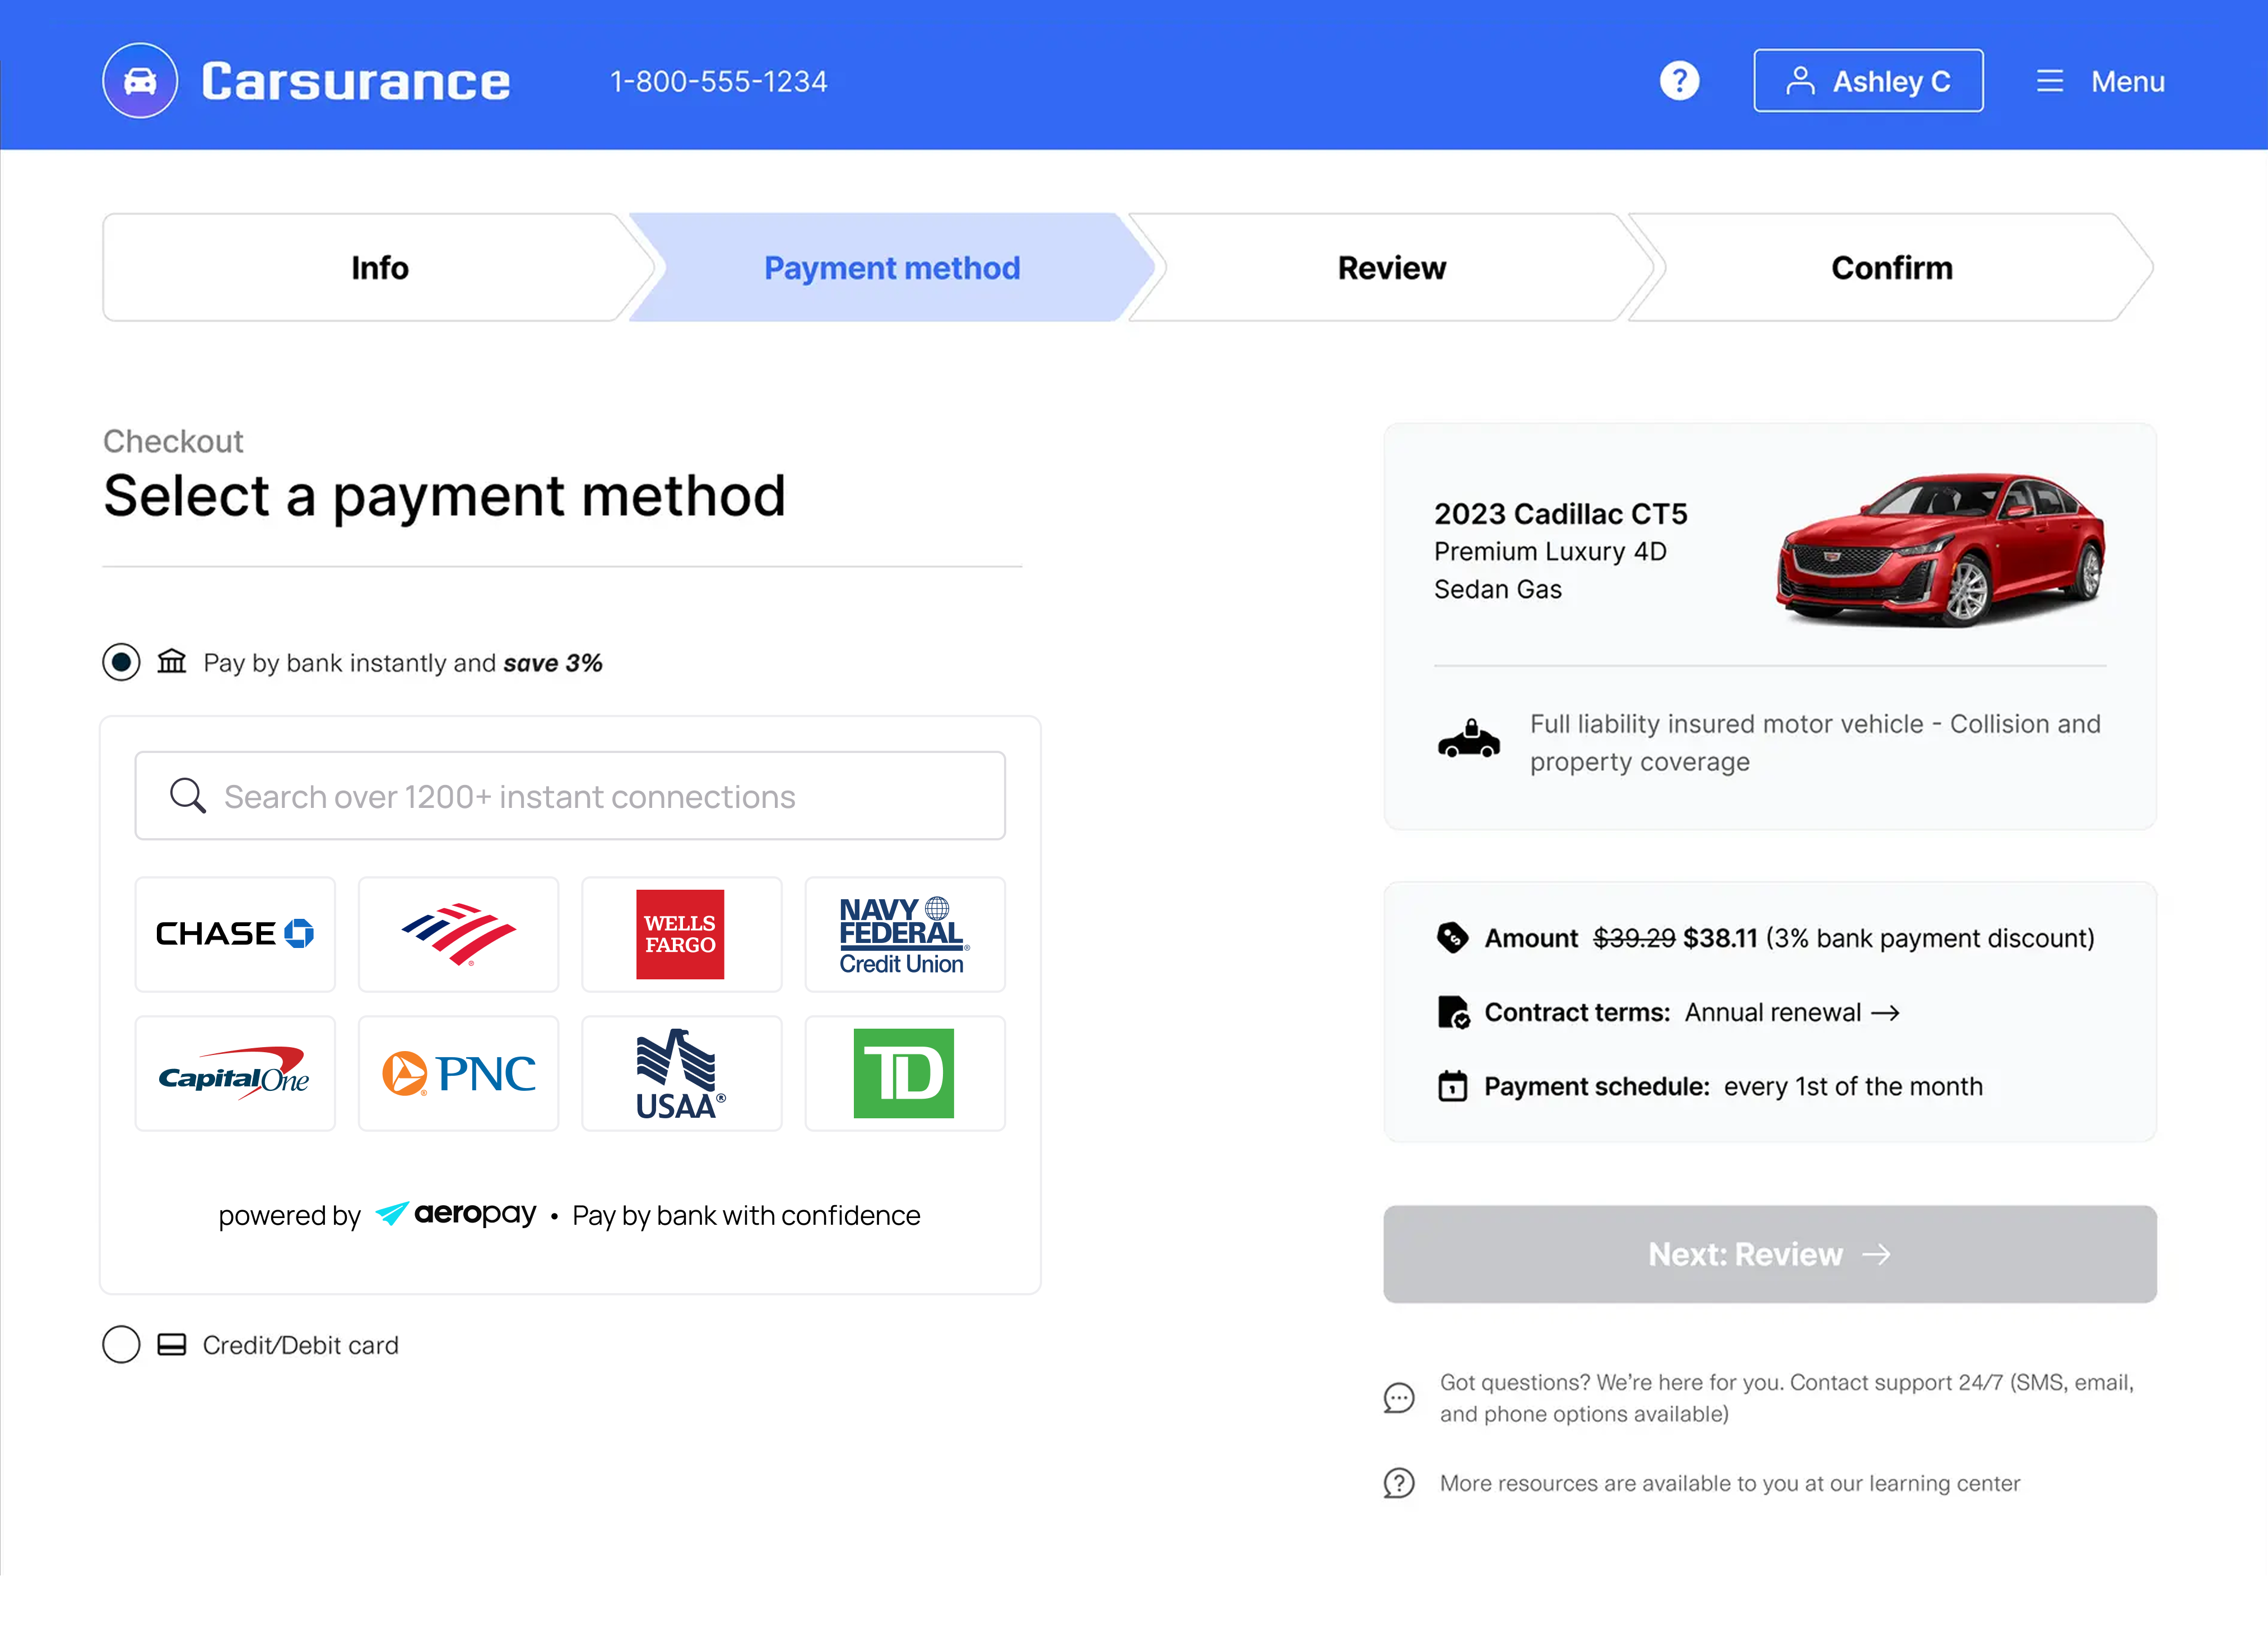2268x1636 pixels.
Task: Click the Carsurance car logo icon
Action: pyautogui.click(x=140, y=81)
